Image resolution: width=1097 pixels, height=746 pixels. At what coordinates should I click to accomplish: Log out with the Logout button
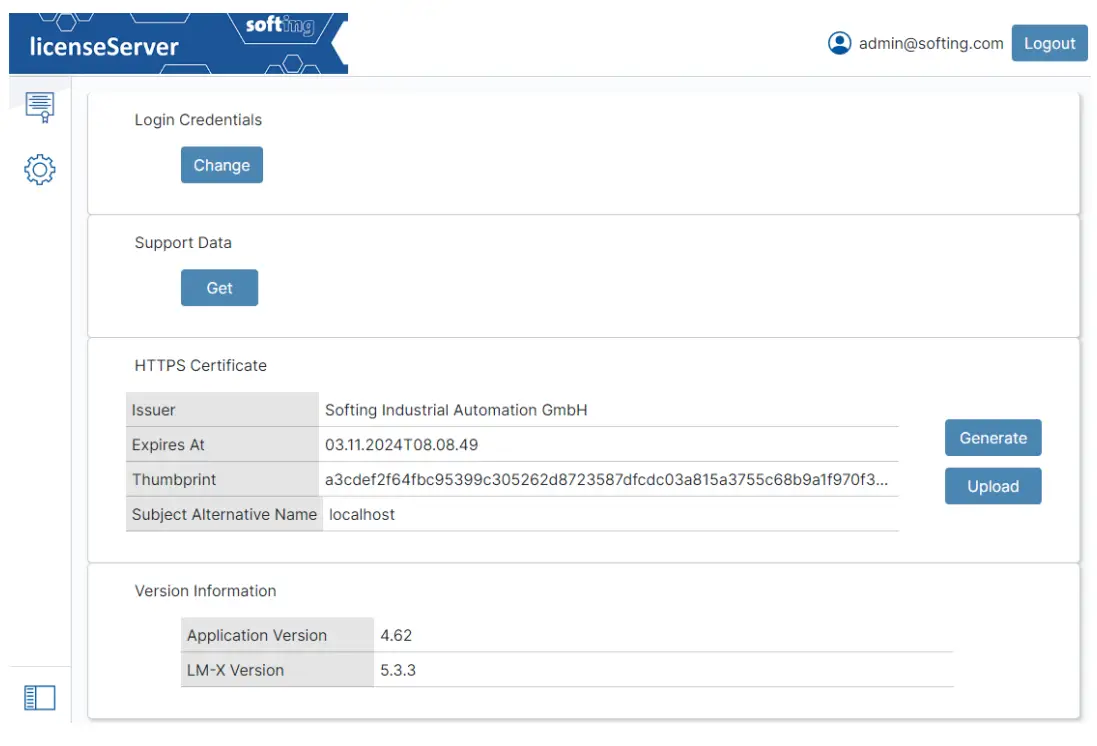tap(1049, 43)
